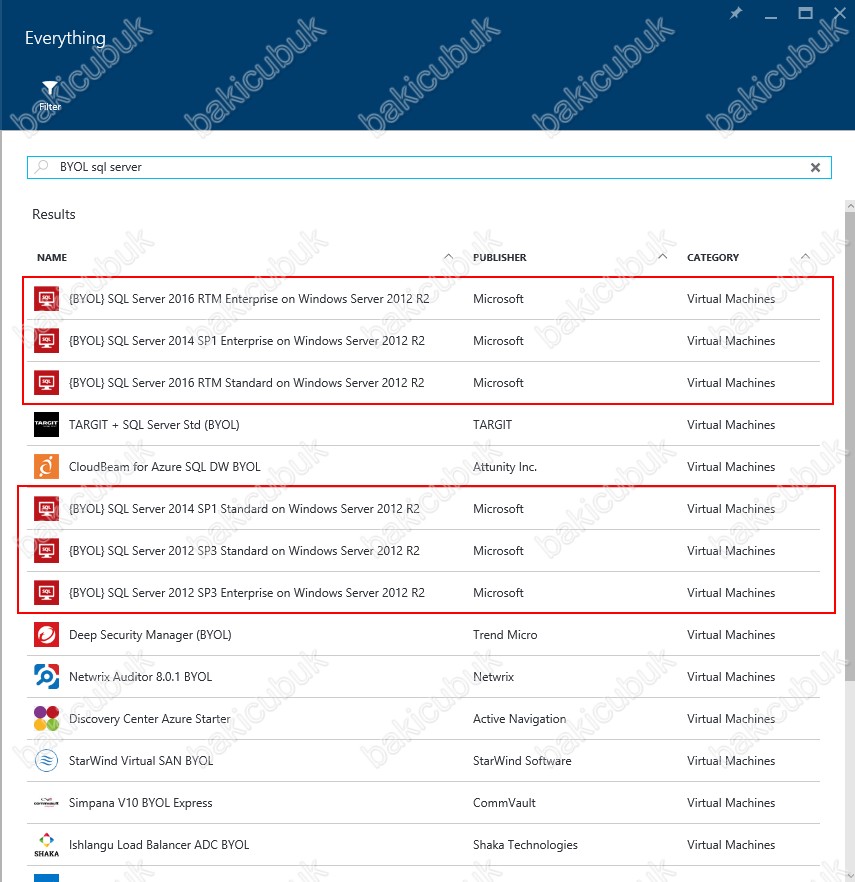Select 'Netwrix Auditor 8.0.1 BYOL' entry
The height and width of the screenshot is (882, 855).
pos(141,677)
